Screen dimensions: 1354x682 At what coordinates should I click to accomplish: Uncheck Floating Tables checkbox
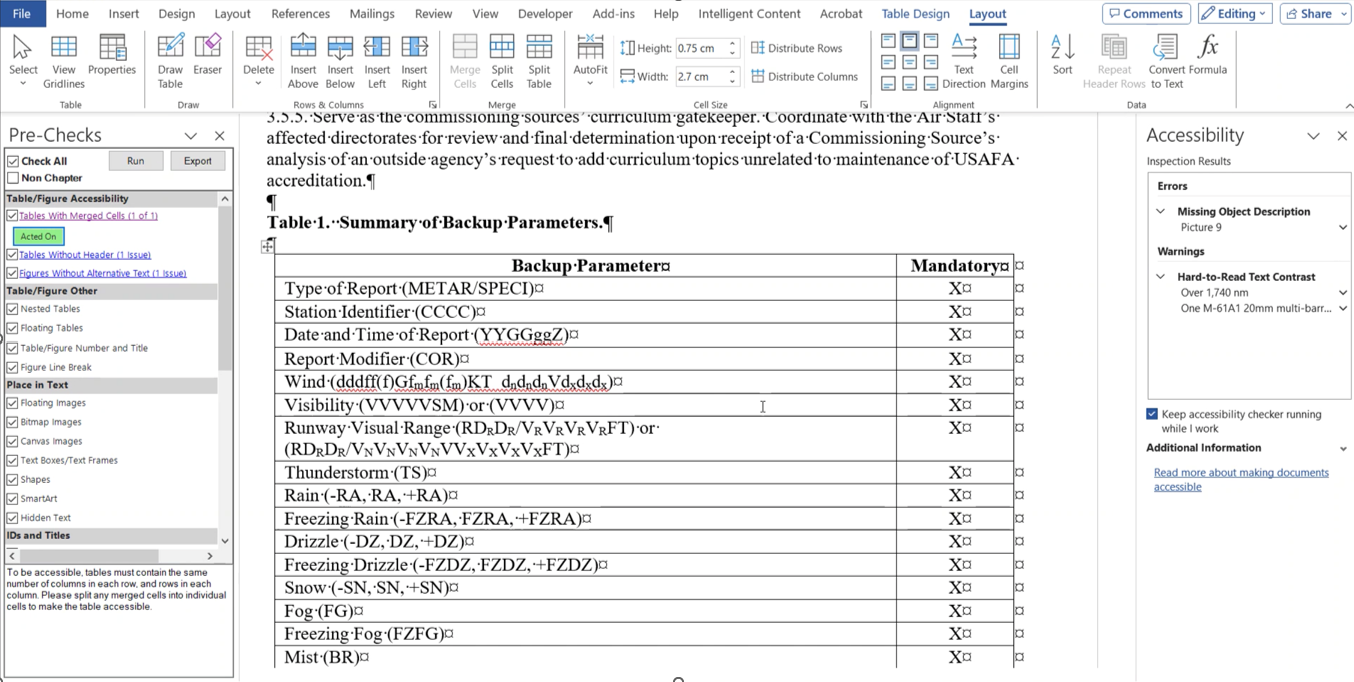pos(12,328)
